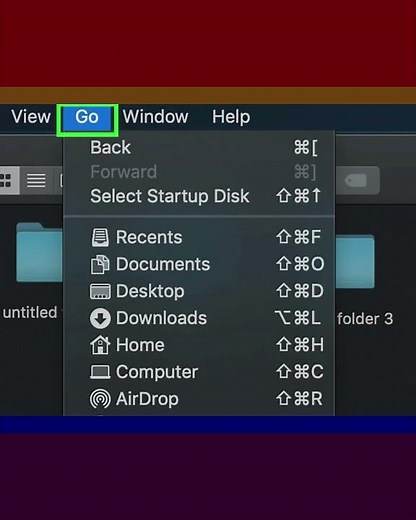The height and width of the screenshot is (520, 416).
Task: Click the Downloads arrow icon
Action: pos(100,318)
